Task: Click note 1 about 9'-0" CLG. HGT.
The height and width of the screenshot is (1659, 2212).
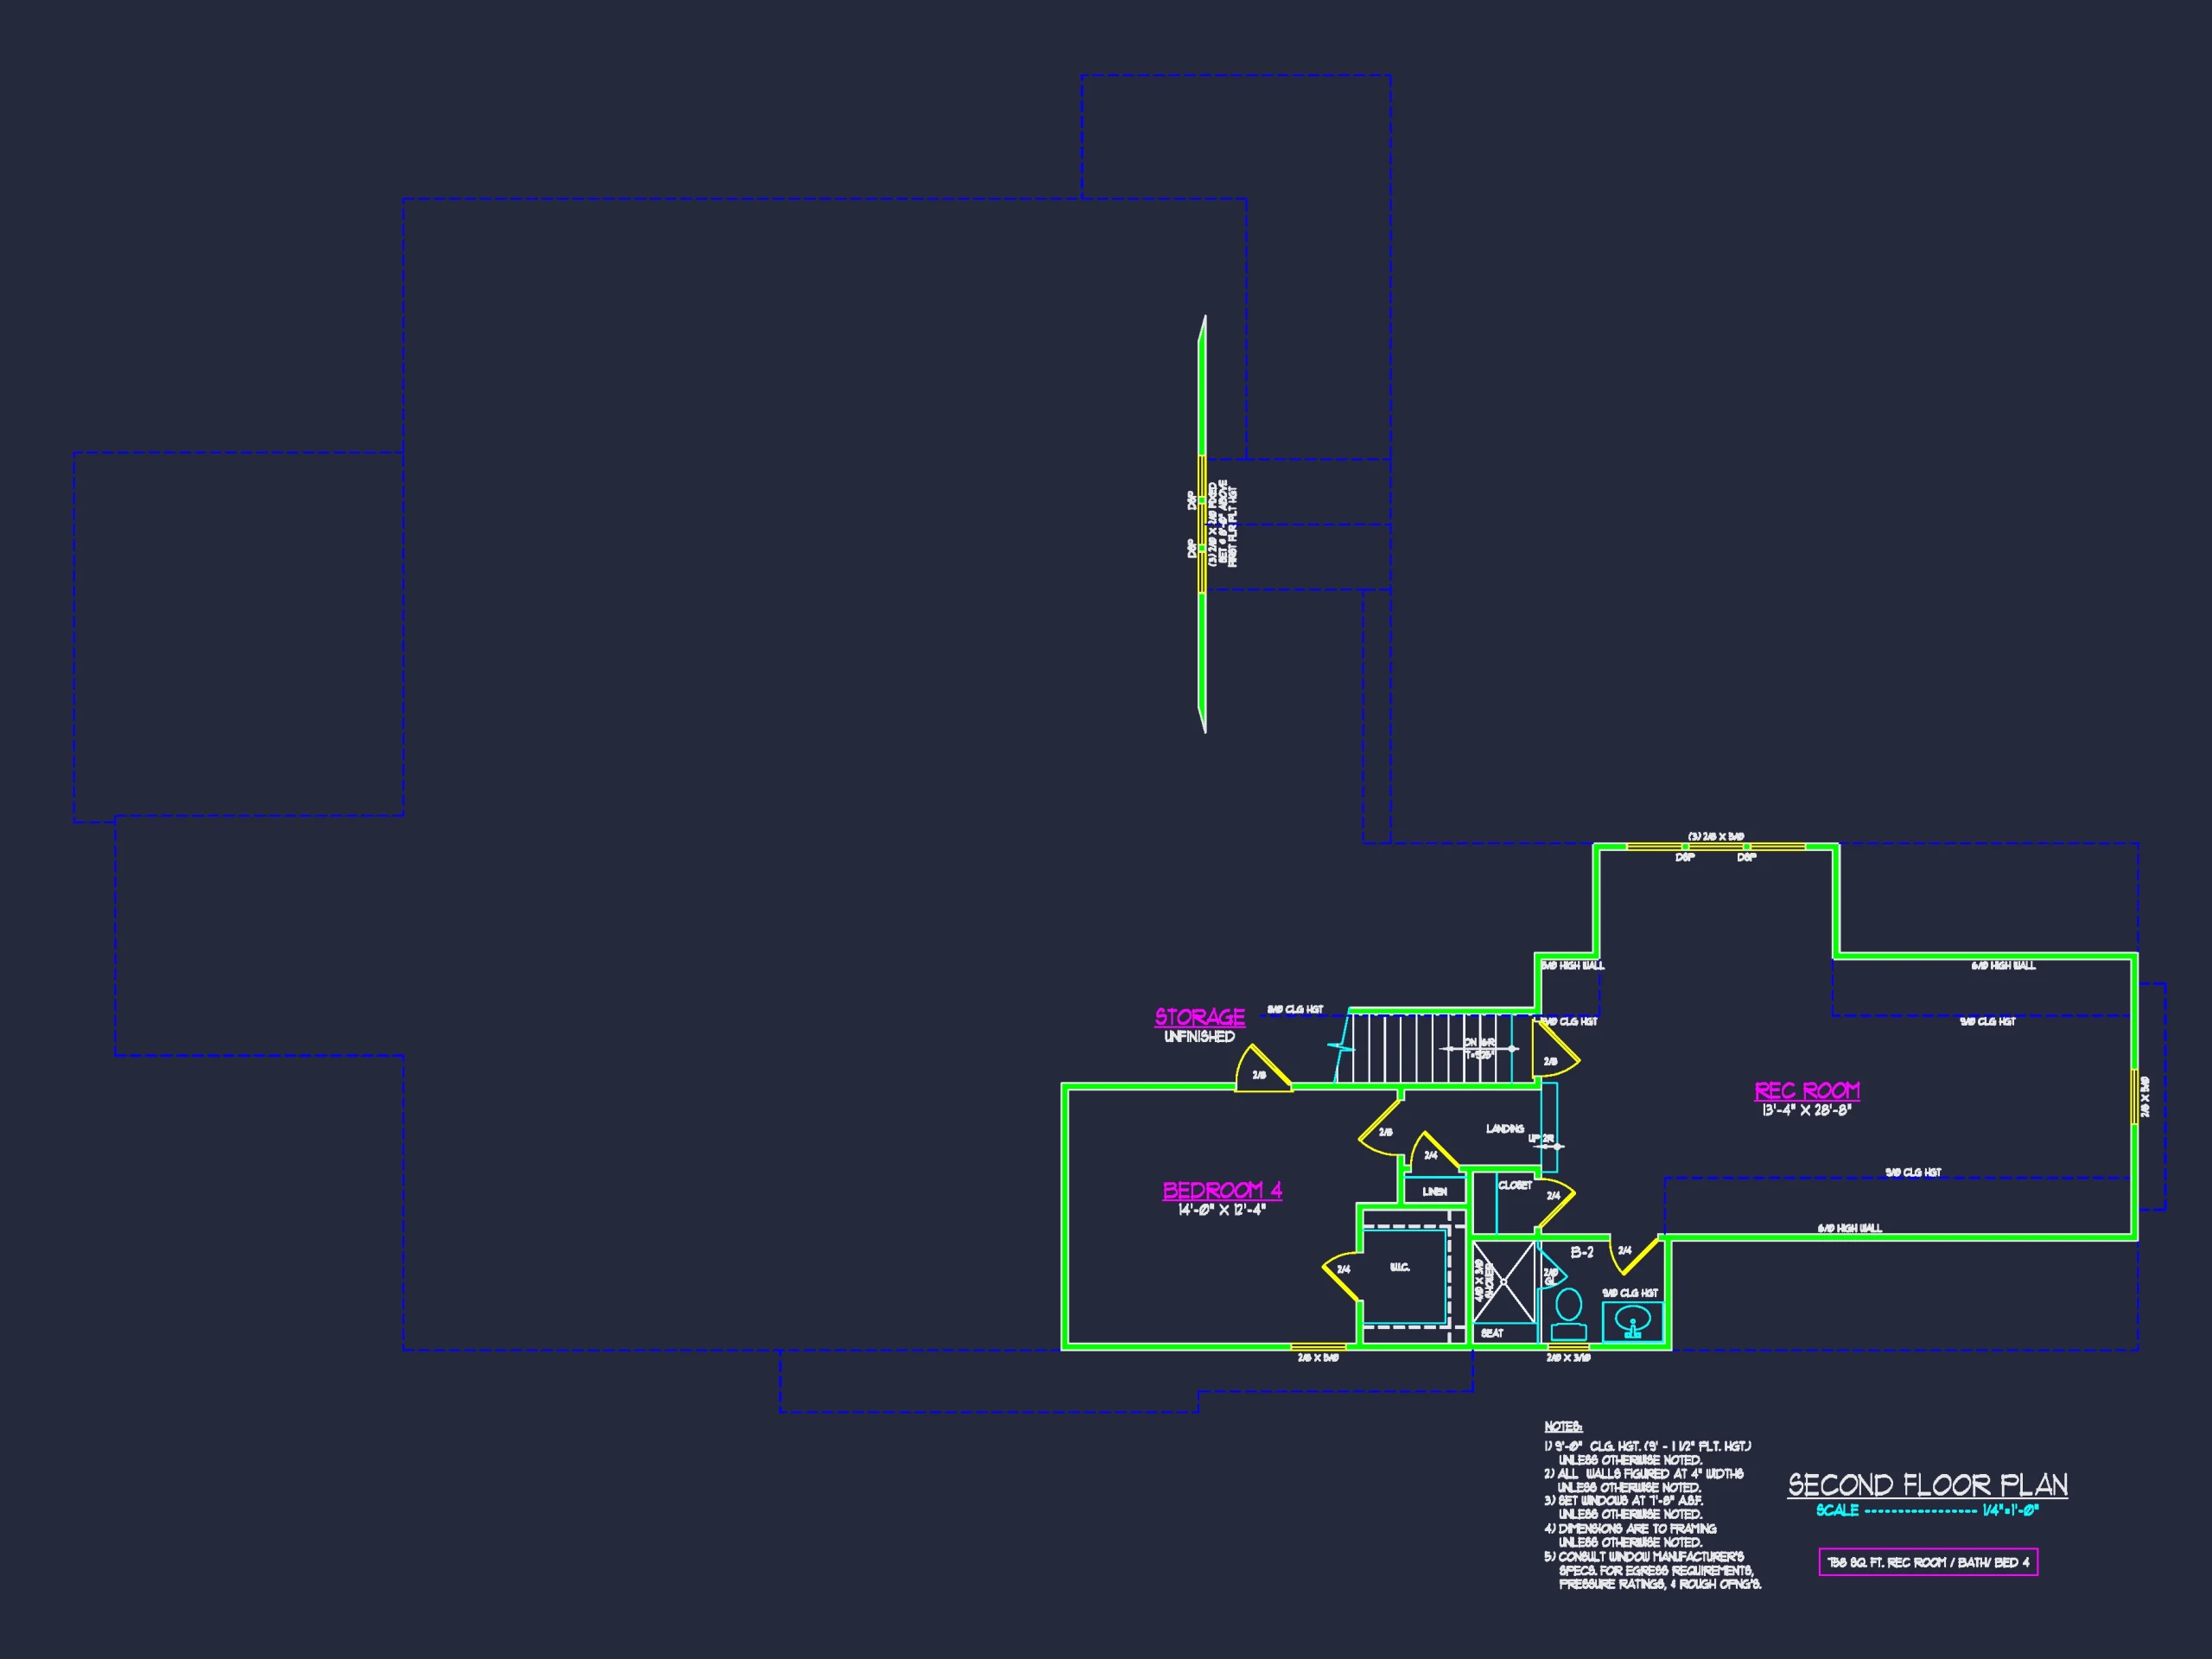Action: click(1648, 1453)
